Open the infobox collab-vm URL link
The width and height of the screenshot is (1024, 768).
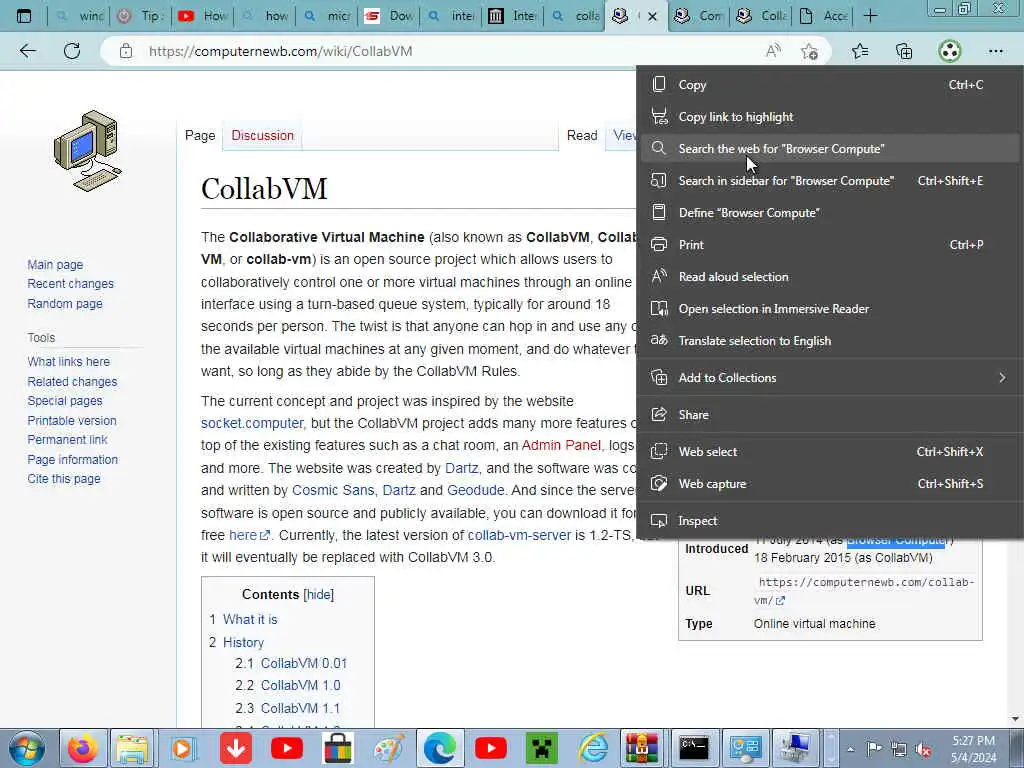point(865,590)
